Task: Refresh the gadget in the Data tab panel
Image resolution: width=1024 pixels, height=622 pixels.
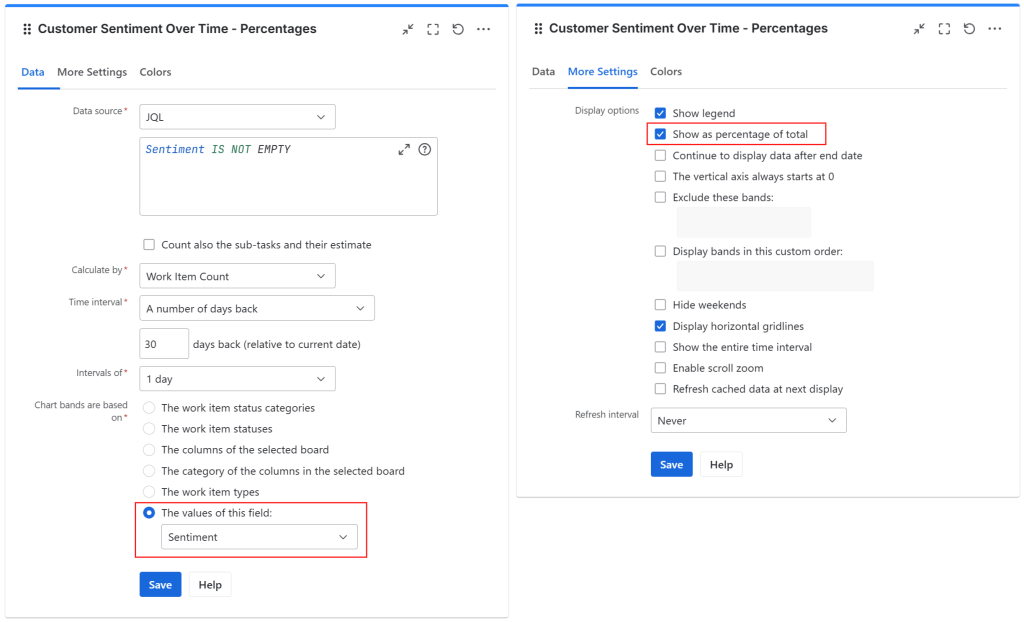Action: (458, 30)
